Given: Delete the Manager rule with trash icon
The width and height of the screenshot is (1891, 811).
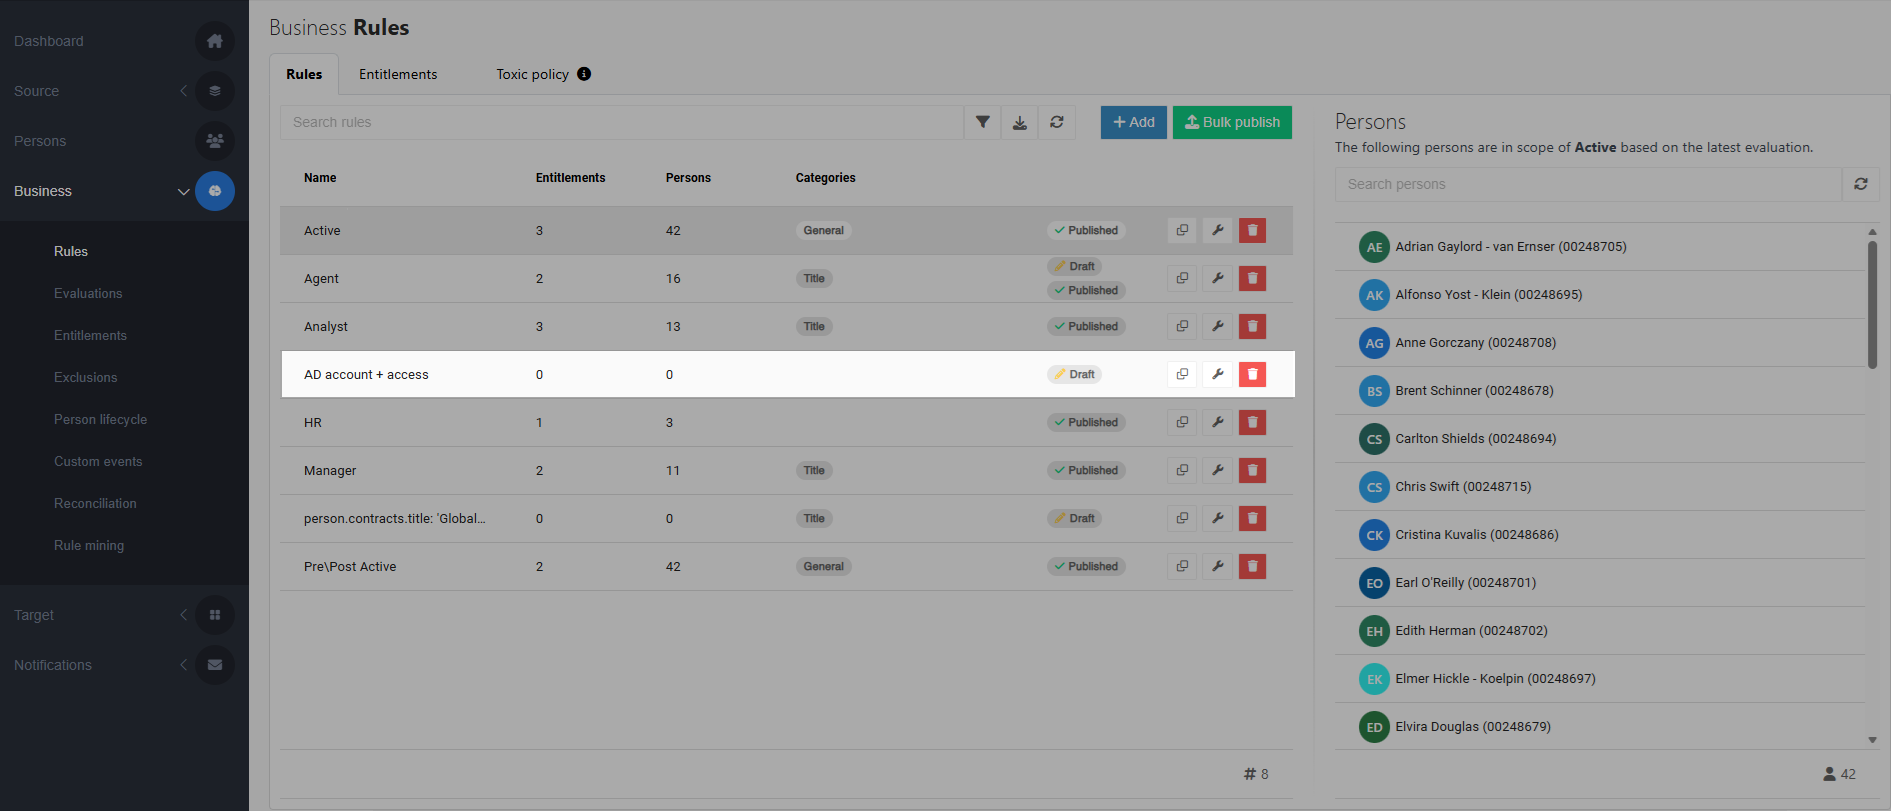Looking at the screenshot, I should (1252, 470).
